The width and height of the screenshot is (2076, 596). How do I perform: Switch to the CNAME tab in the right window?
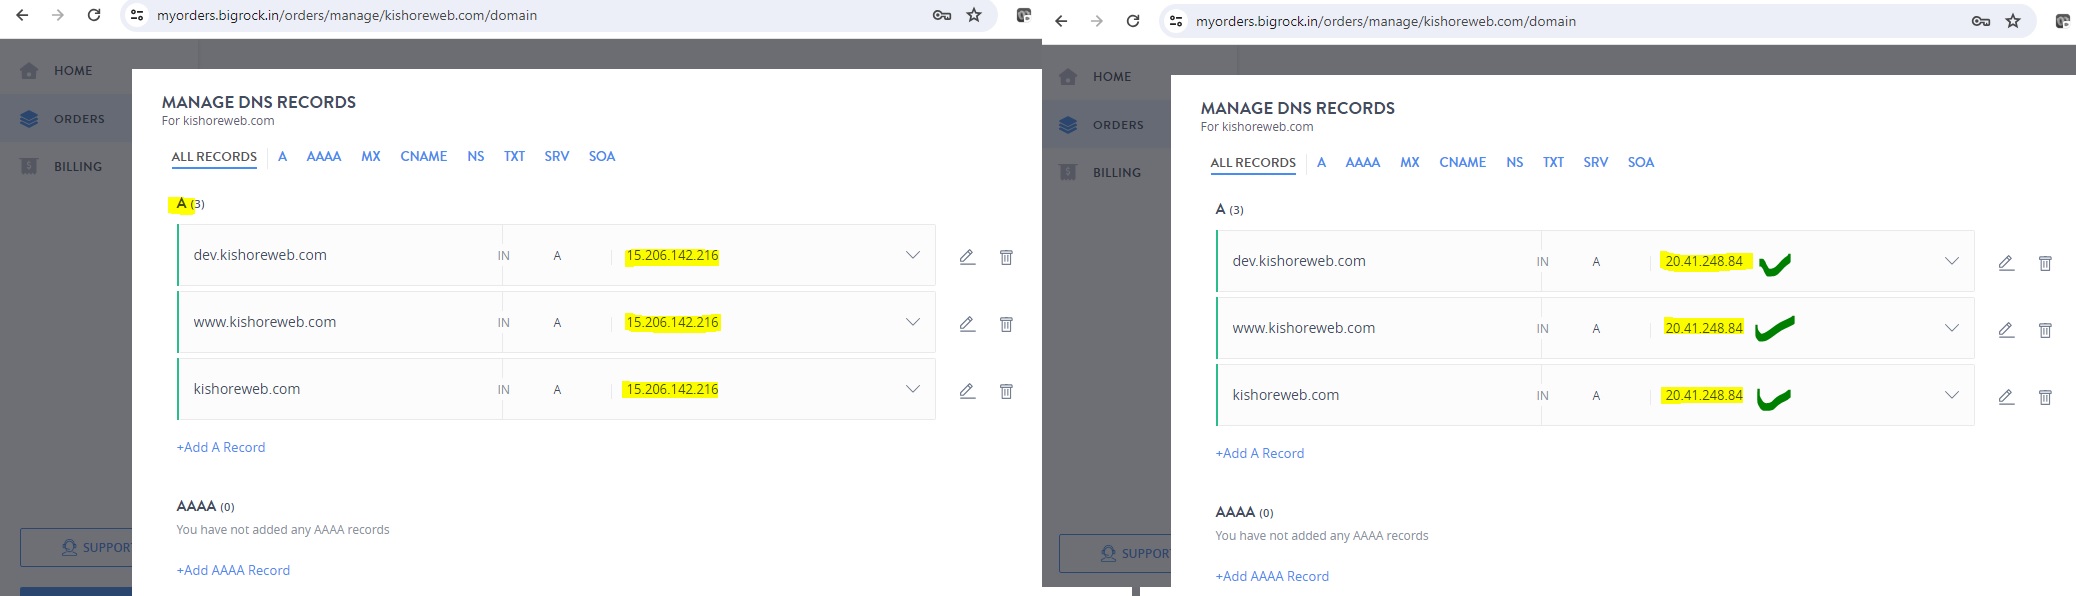tap(1462, 162)
